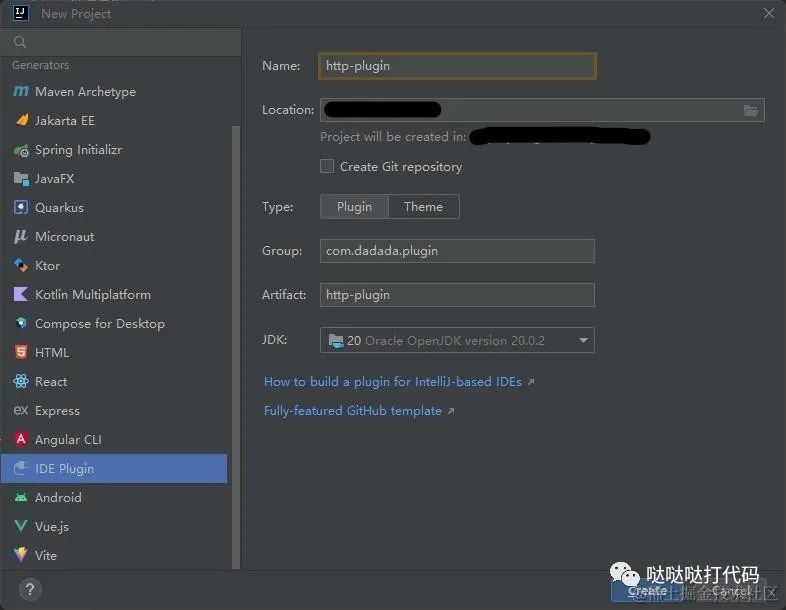Select the Maven Archetype generator icon
Image resolution: width=786 pixels, height=610 pixels.
pos(21,91)
